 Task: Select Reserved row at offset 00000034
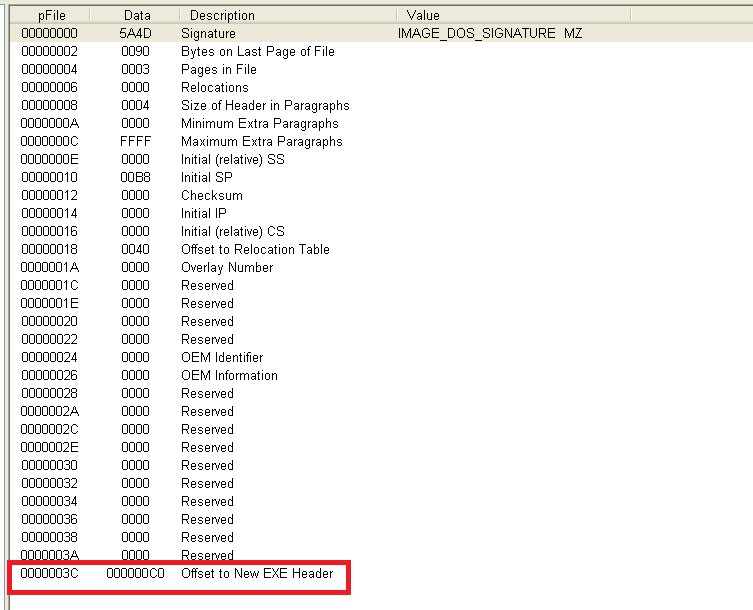coord(207,501)
